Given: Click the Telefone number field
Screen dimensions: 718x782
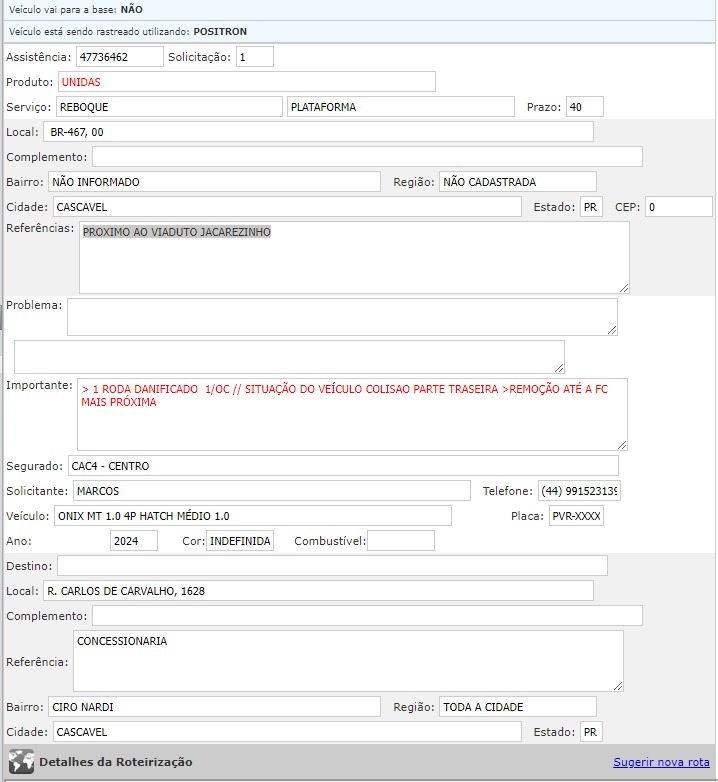Looking at the screenshot, I should (579, 491).
